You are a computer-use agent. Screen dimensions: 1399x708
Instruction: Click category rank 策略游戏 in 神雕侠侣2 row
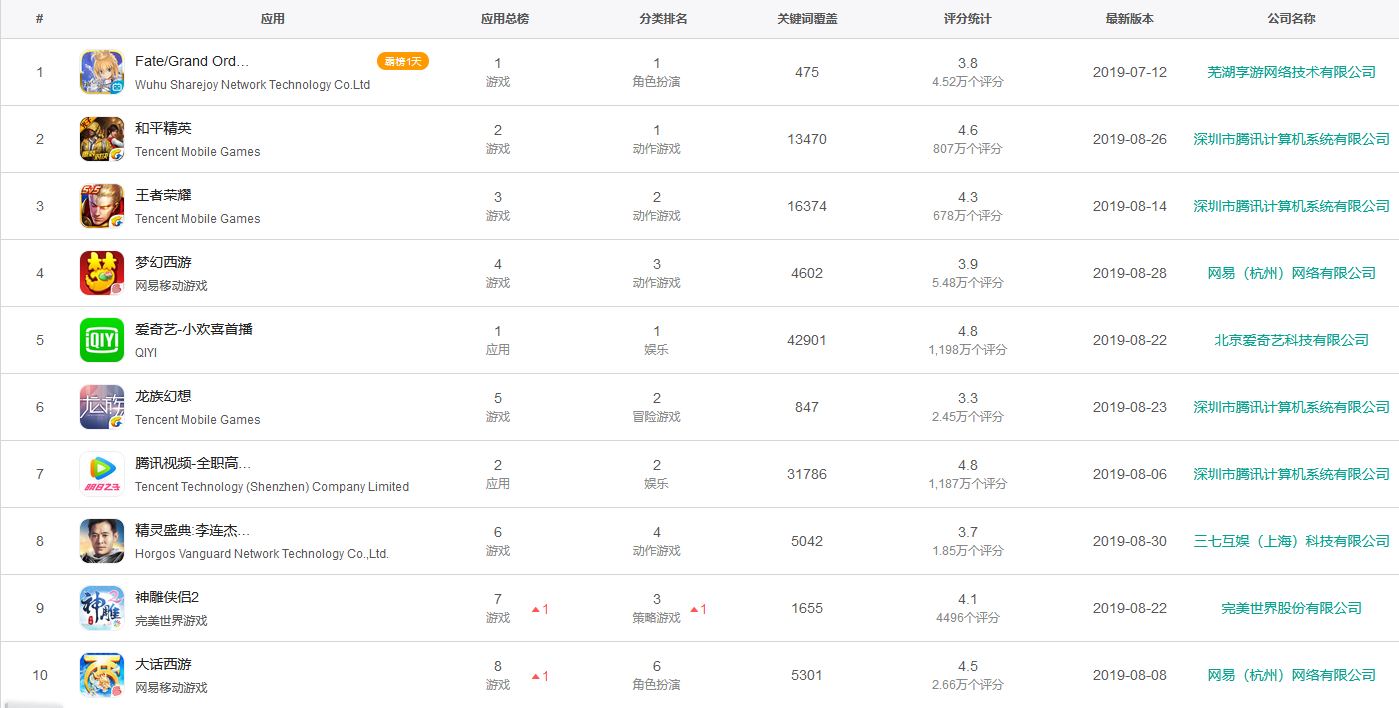[656, 618]
